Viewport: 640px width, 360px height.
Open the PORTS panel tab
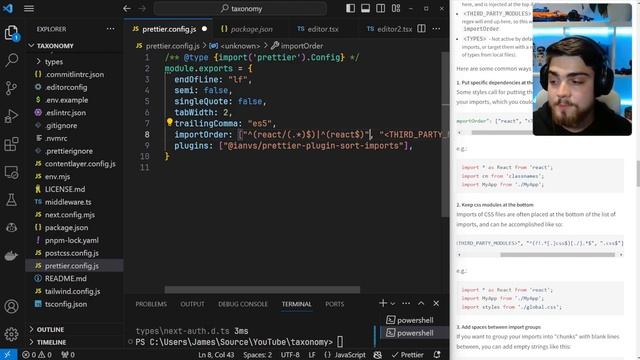[x=335, y=304]
